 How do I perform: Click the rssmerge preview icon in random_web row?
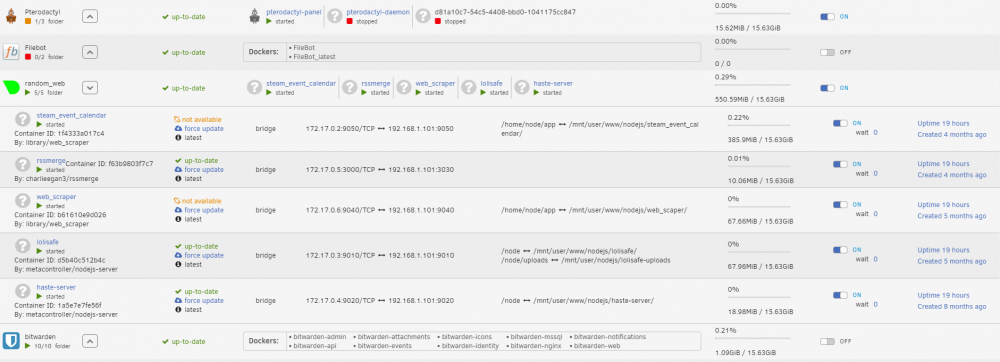350,87
